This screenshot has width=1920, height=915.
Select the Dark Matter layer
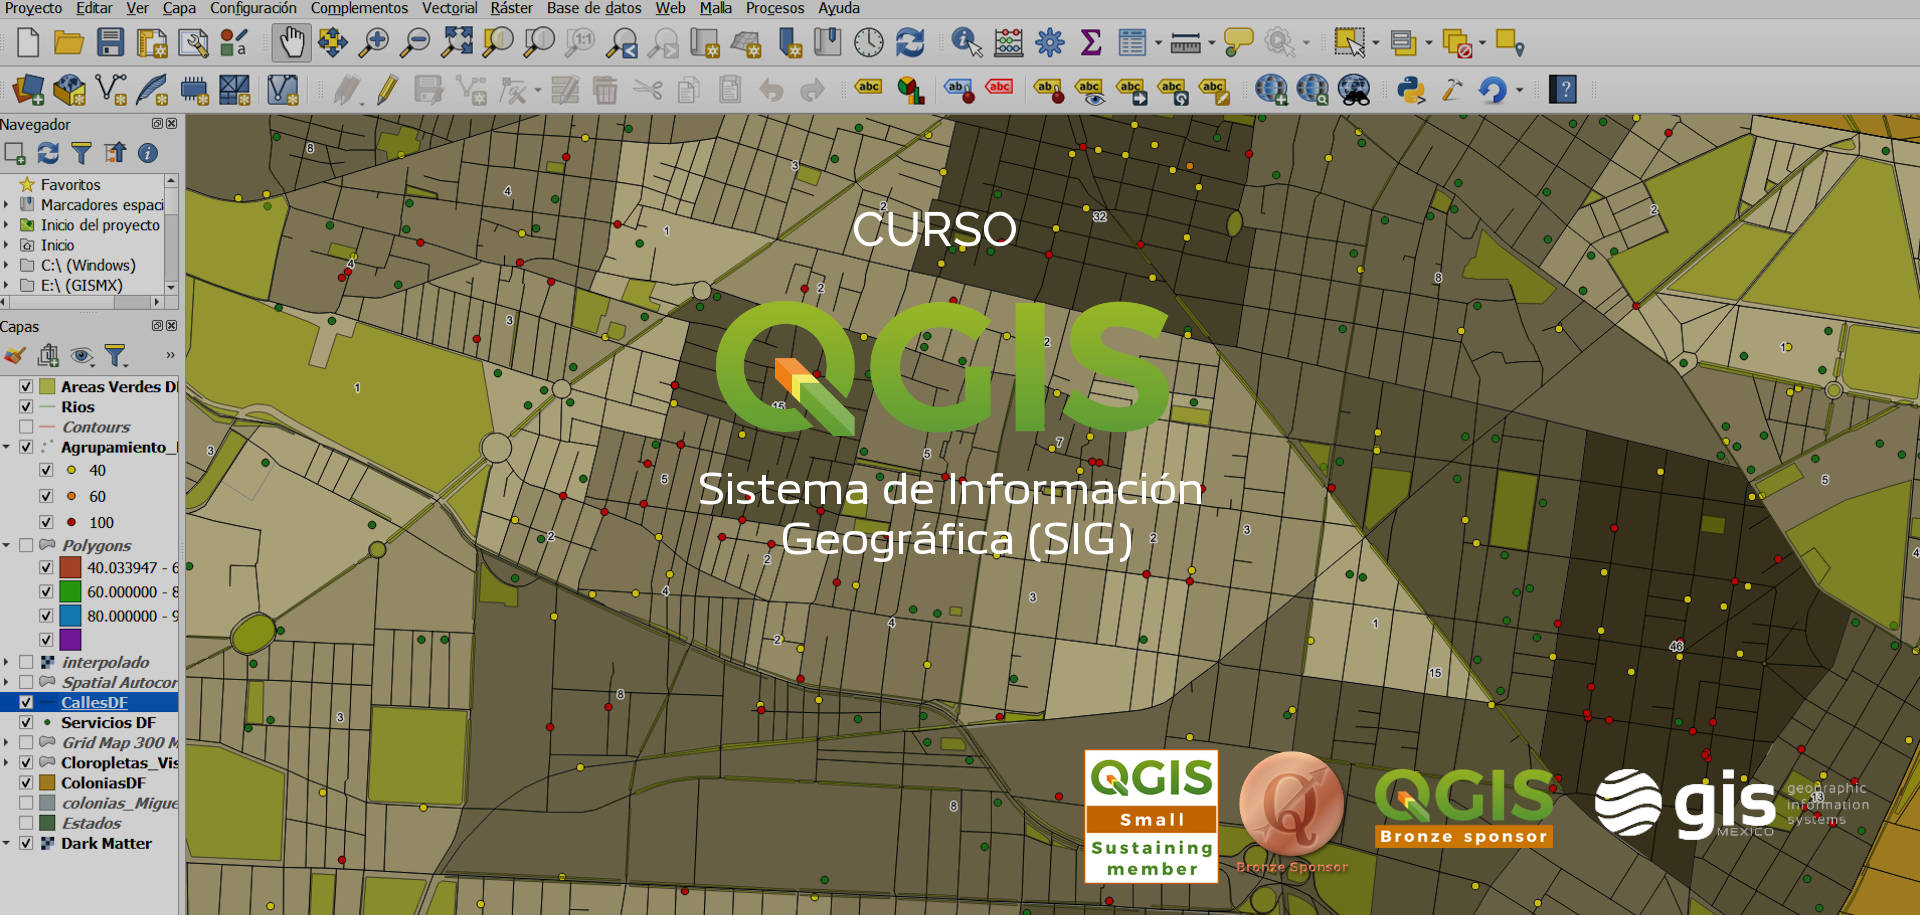point(106,843)
